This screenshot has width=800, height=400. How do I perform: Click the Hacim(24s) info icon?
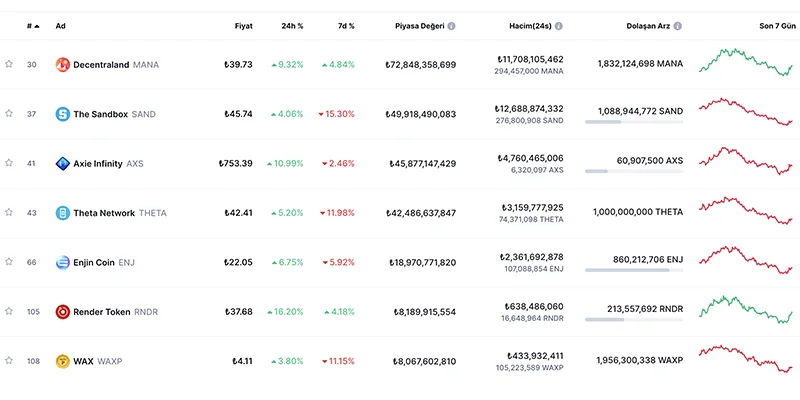pos(559,25)
